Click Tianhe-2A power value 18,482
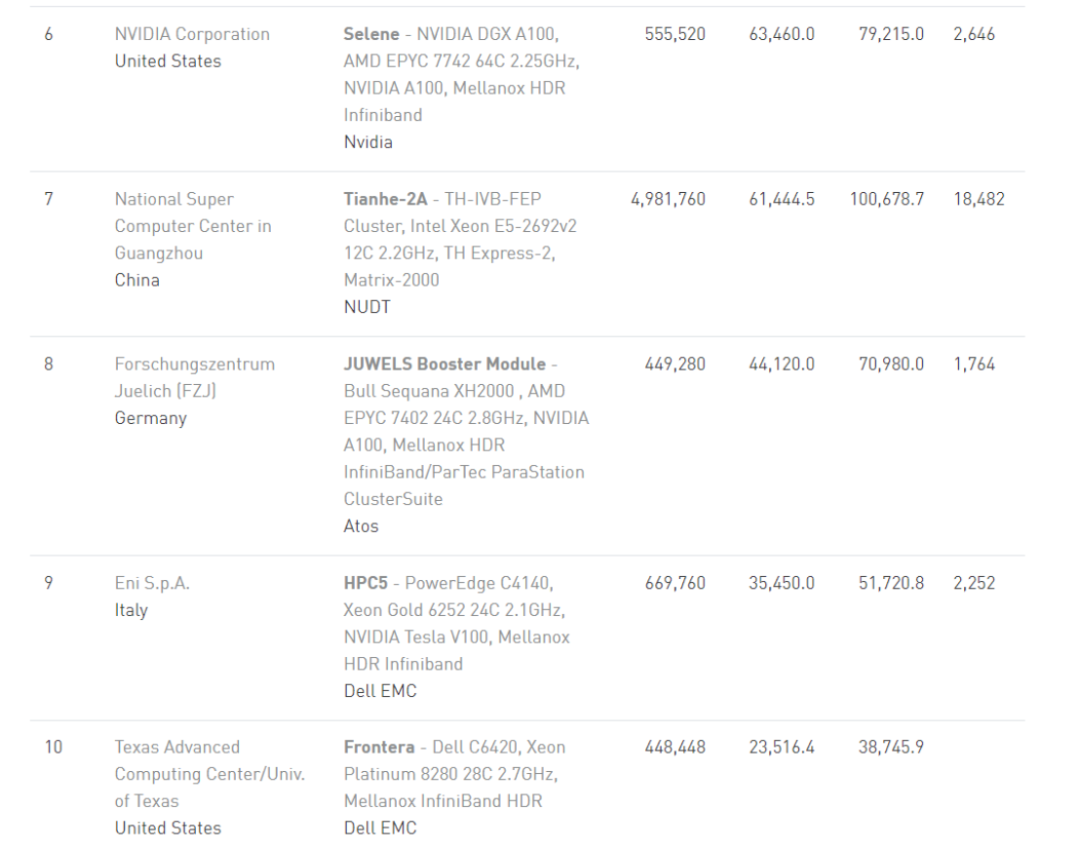Viewport: 1080px width, 849px height. point(979,199)
